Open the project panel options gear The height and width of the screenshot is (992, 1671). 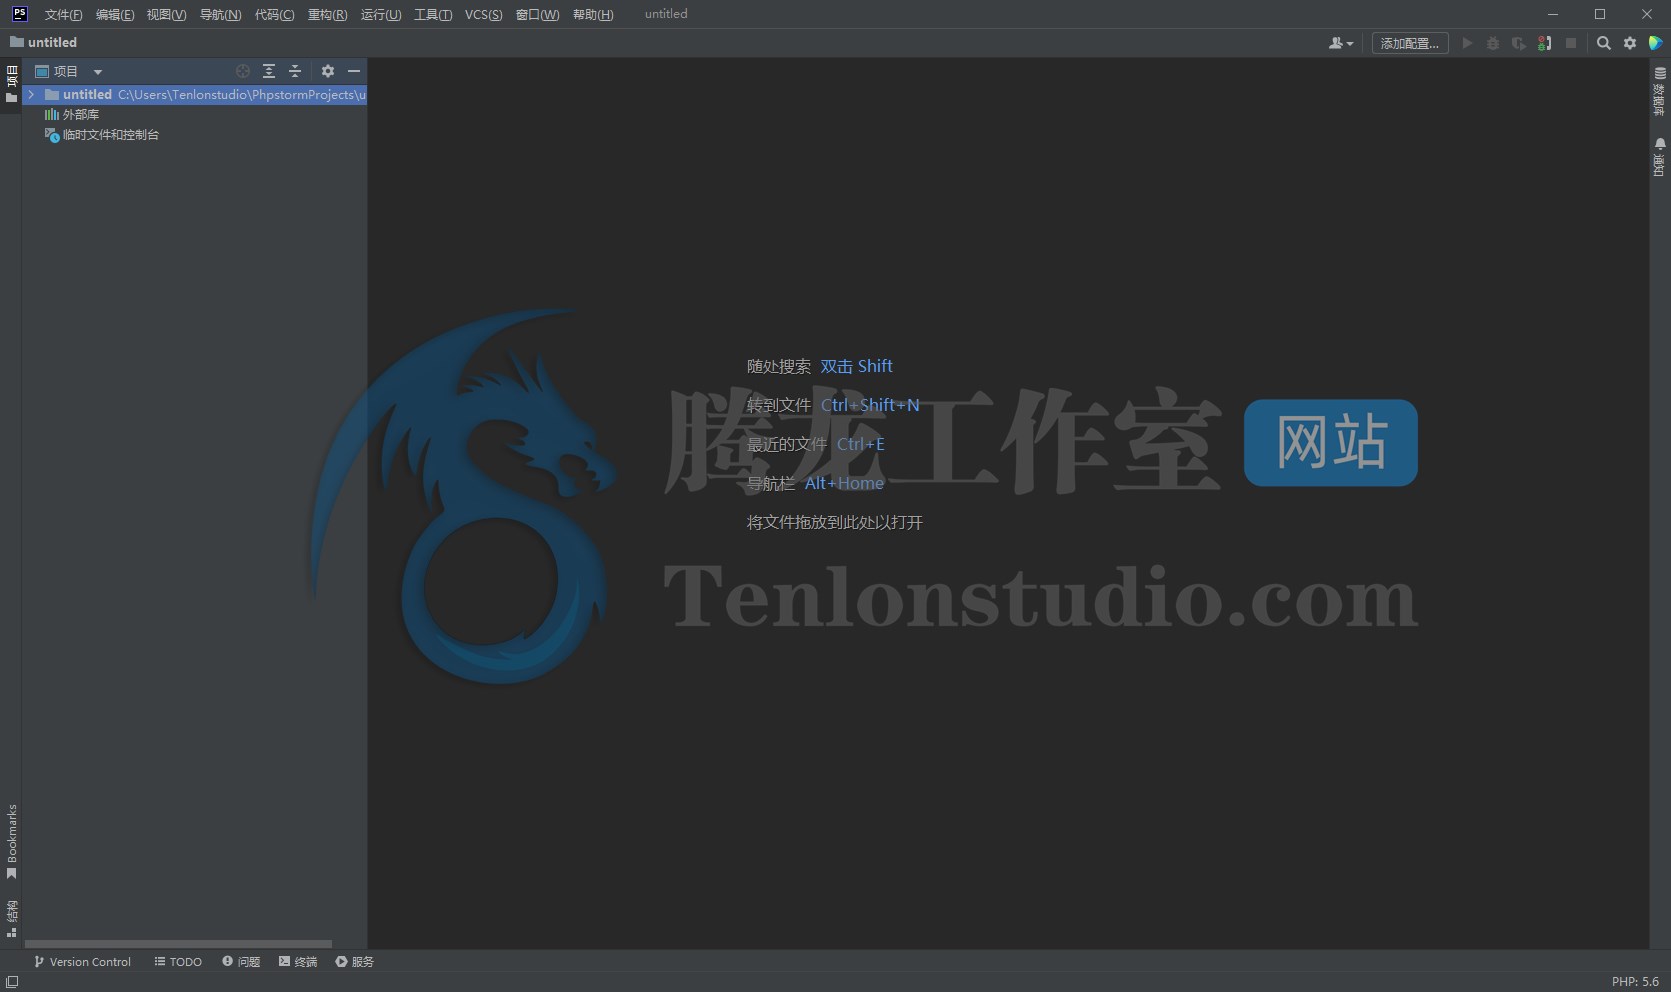(328, 71)
